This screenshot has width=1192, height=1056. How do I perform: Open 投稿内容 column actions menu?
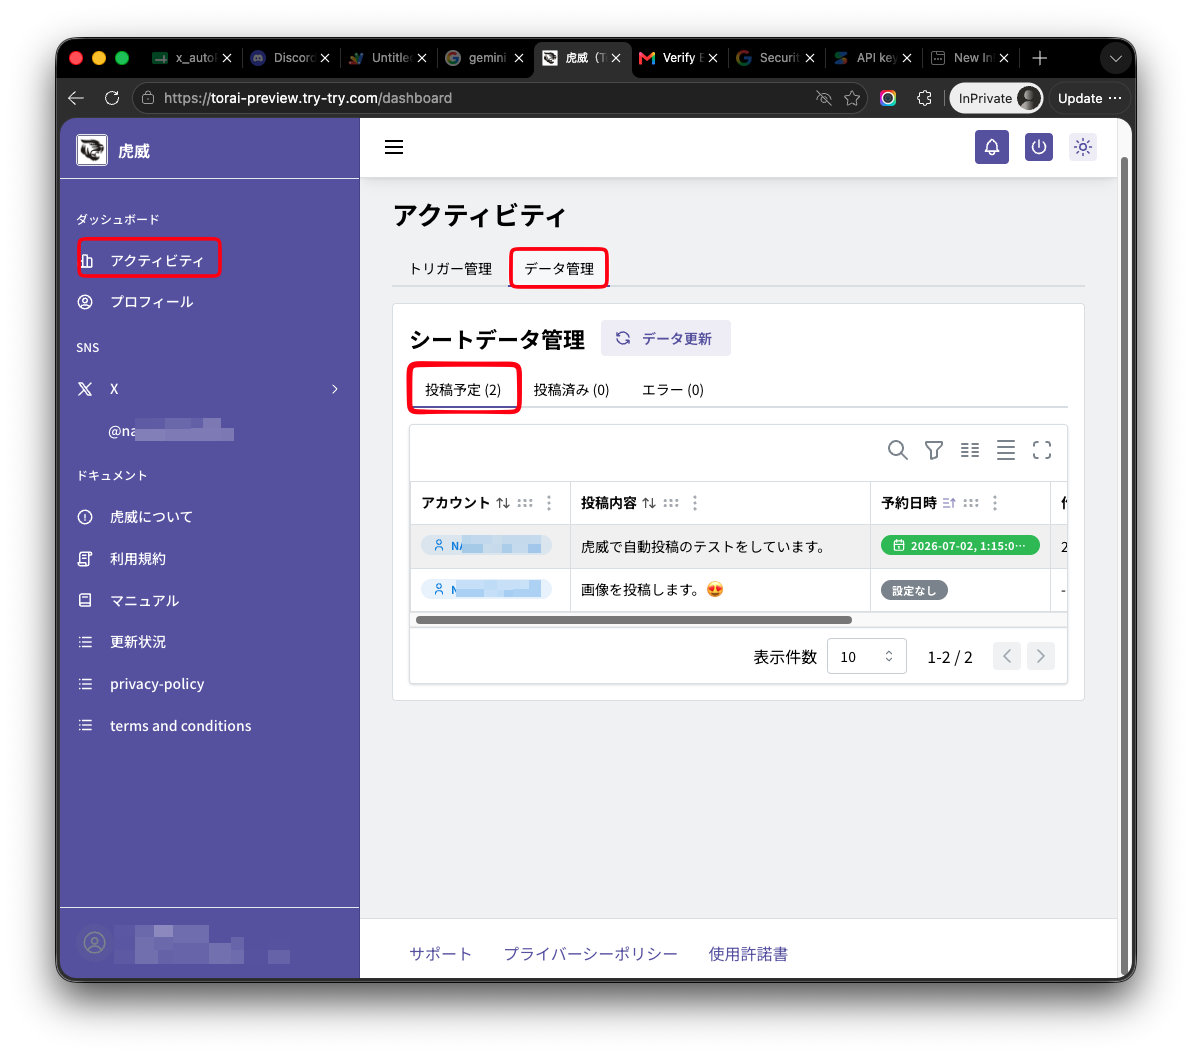(x=695, y=503)
